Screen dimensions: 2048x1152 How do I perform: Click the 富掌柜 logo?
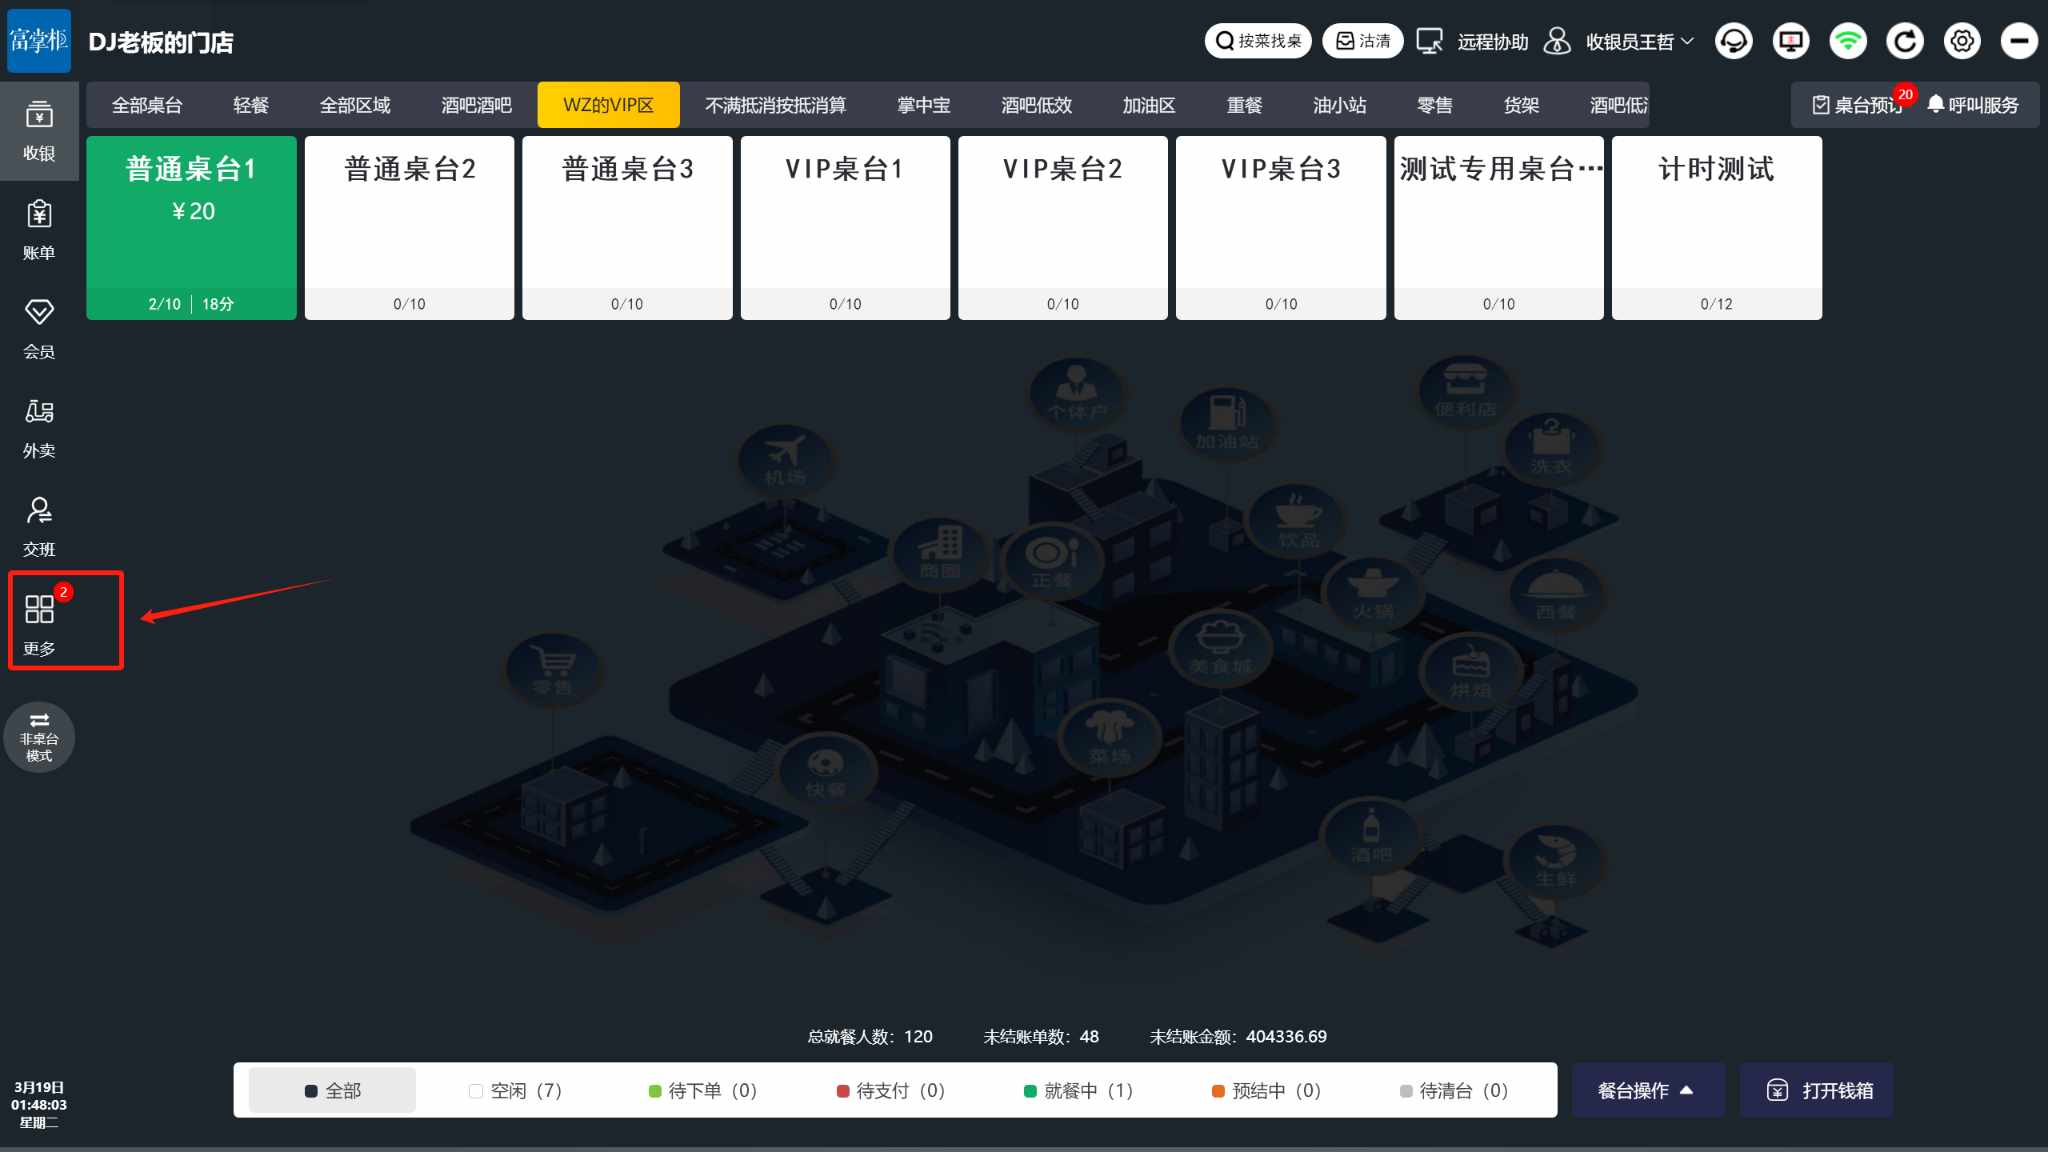(39, 41)
